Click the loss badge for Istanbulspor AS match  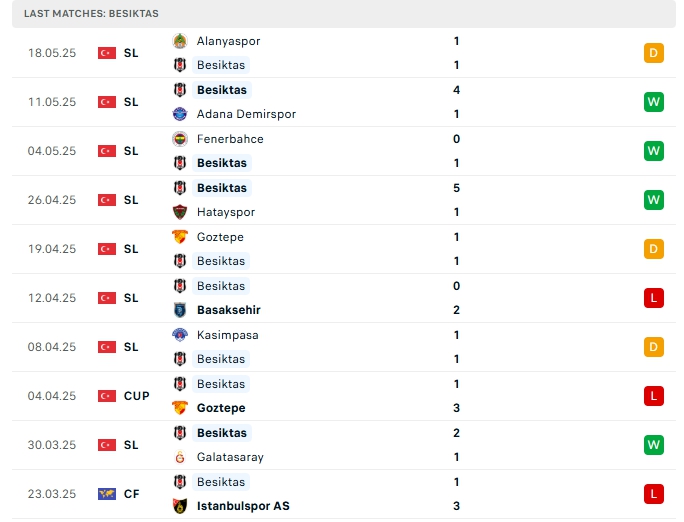pyautogui.click(x=654, y=494)
